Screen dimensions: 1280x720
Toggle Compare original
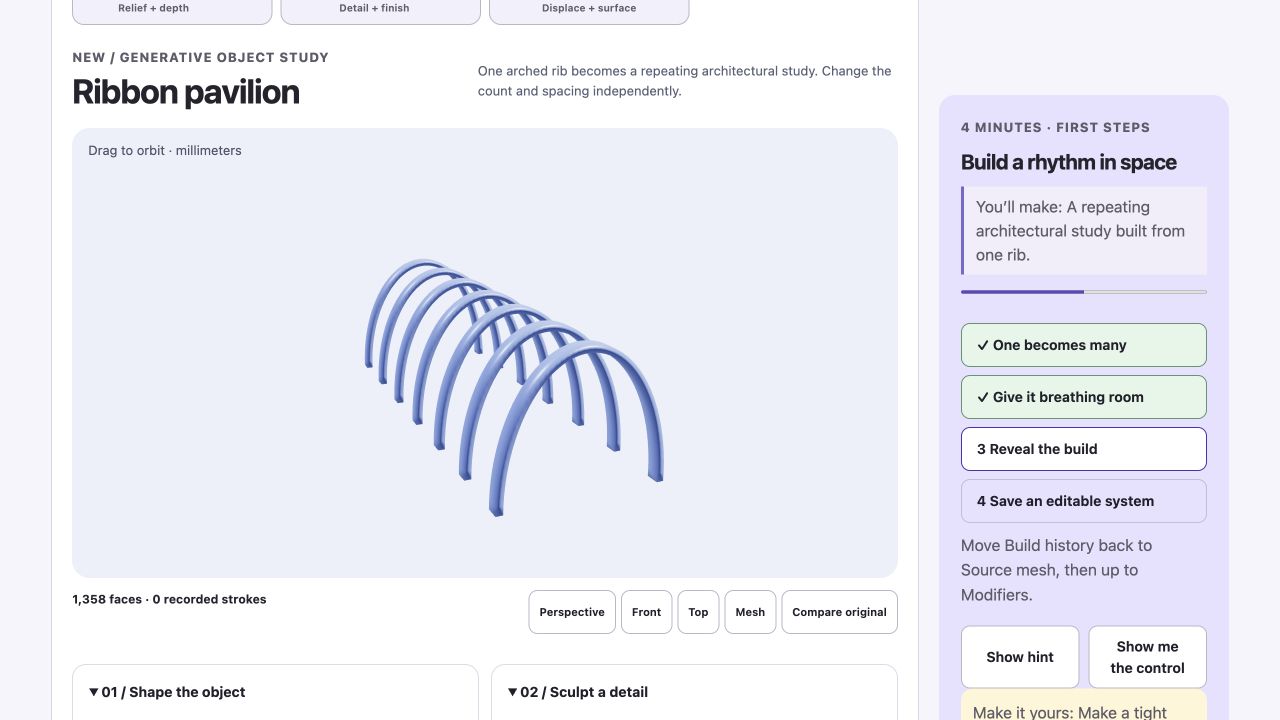coord(840,612)
